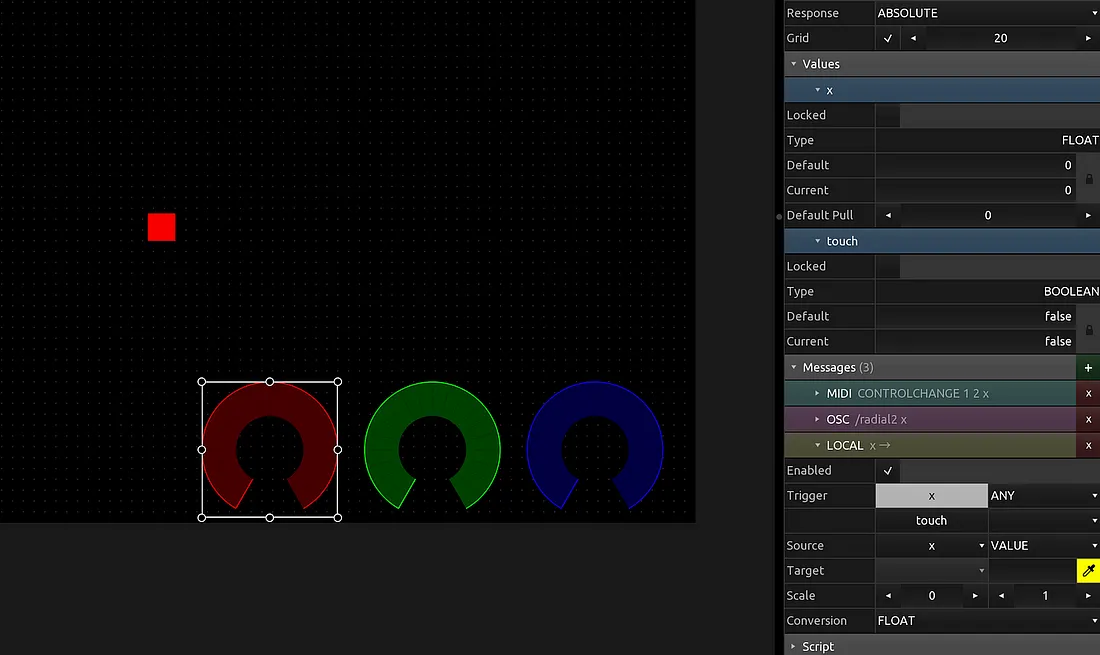Toggle the touch trigger button

pyautogui.click(x=932, y=520)
